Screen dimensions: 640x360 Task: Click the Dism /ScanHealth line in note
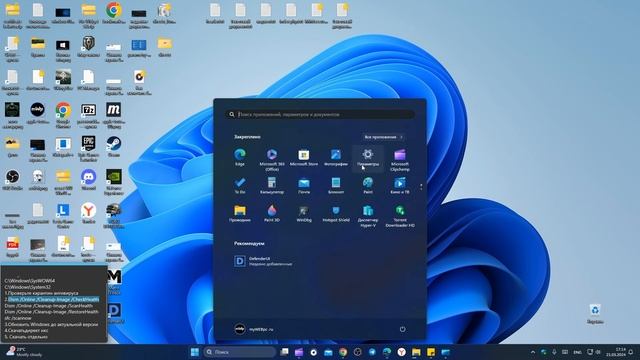coord(48,305)
